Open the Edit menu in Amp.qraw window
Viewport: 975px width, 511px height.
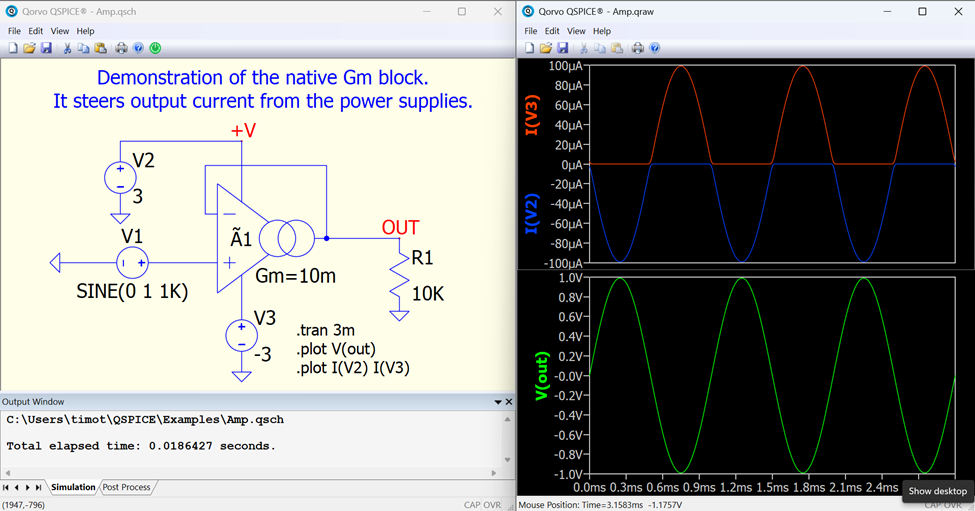point(552,31)
